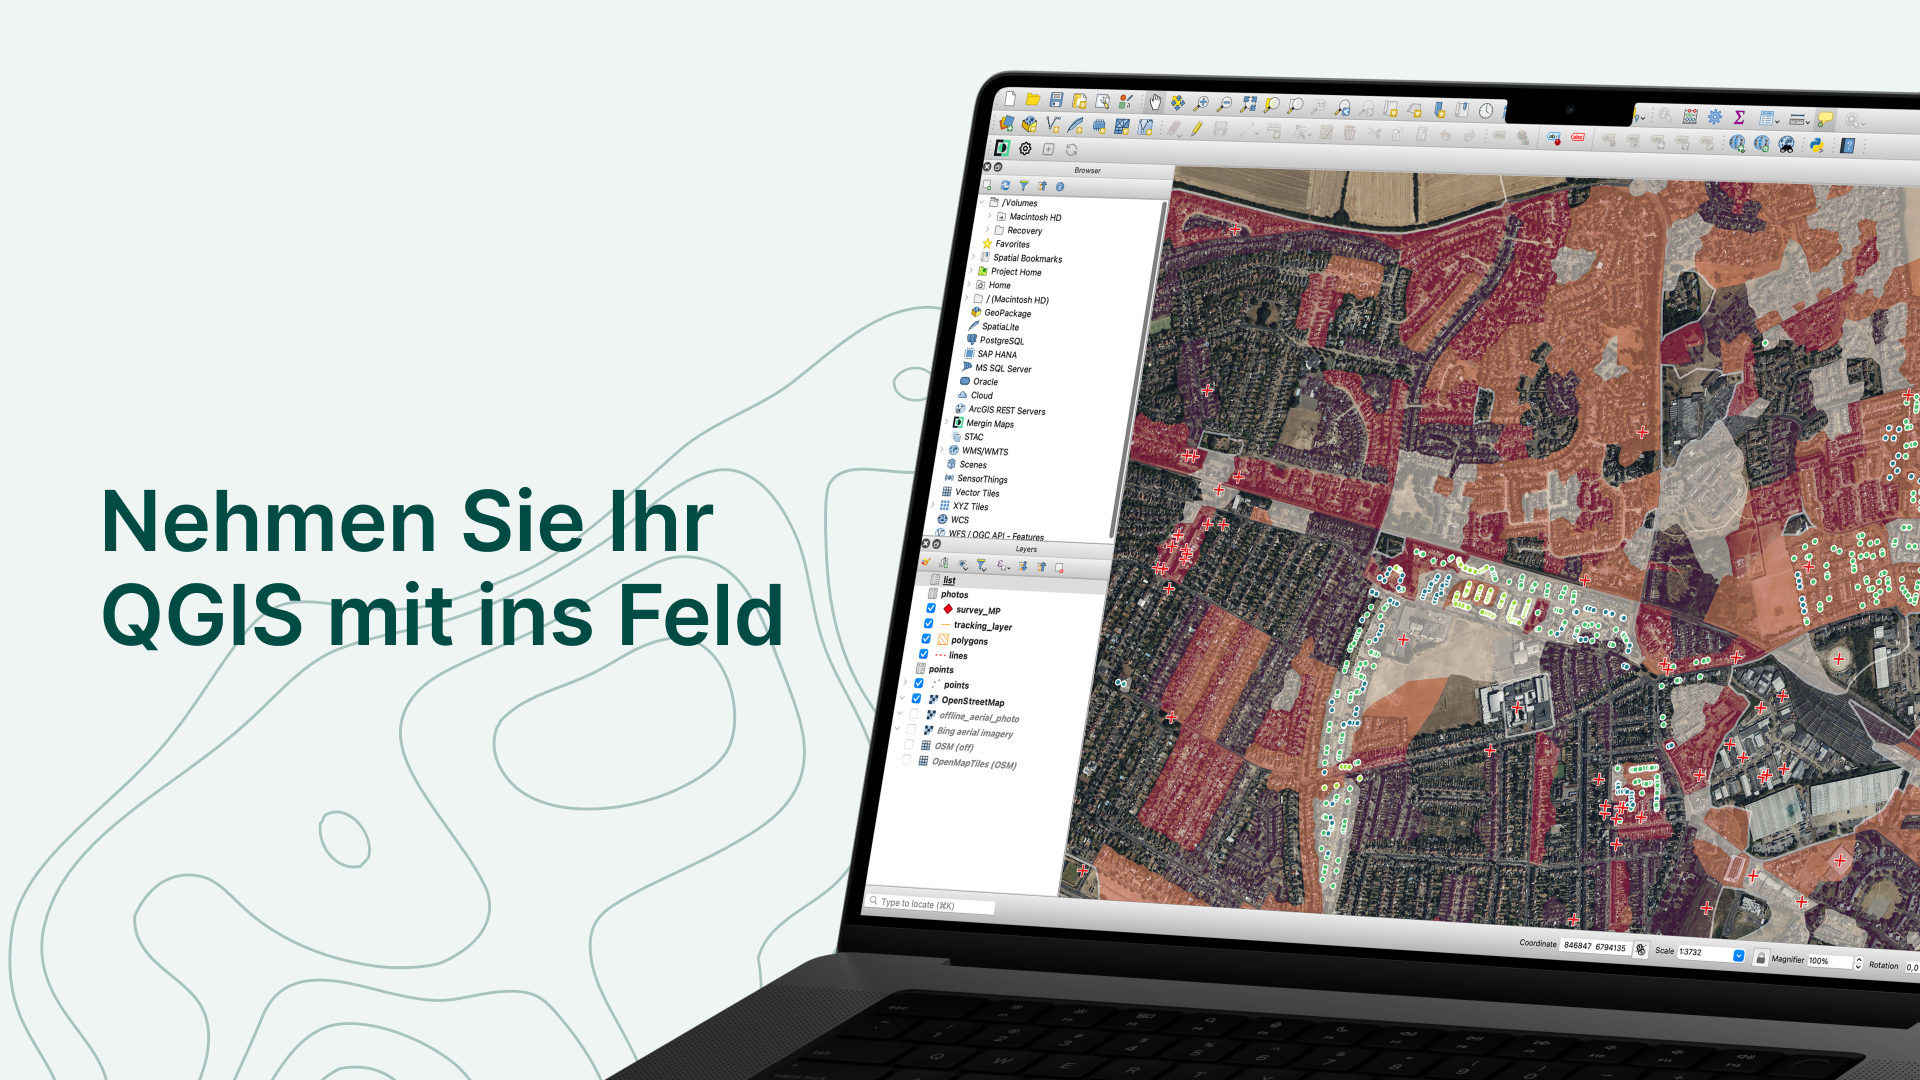The image size is (1920, 1080).
Task: Open the filter-by-expression dropdown in Layers
Action: pos(1004,566)
